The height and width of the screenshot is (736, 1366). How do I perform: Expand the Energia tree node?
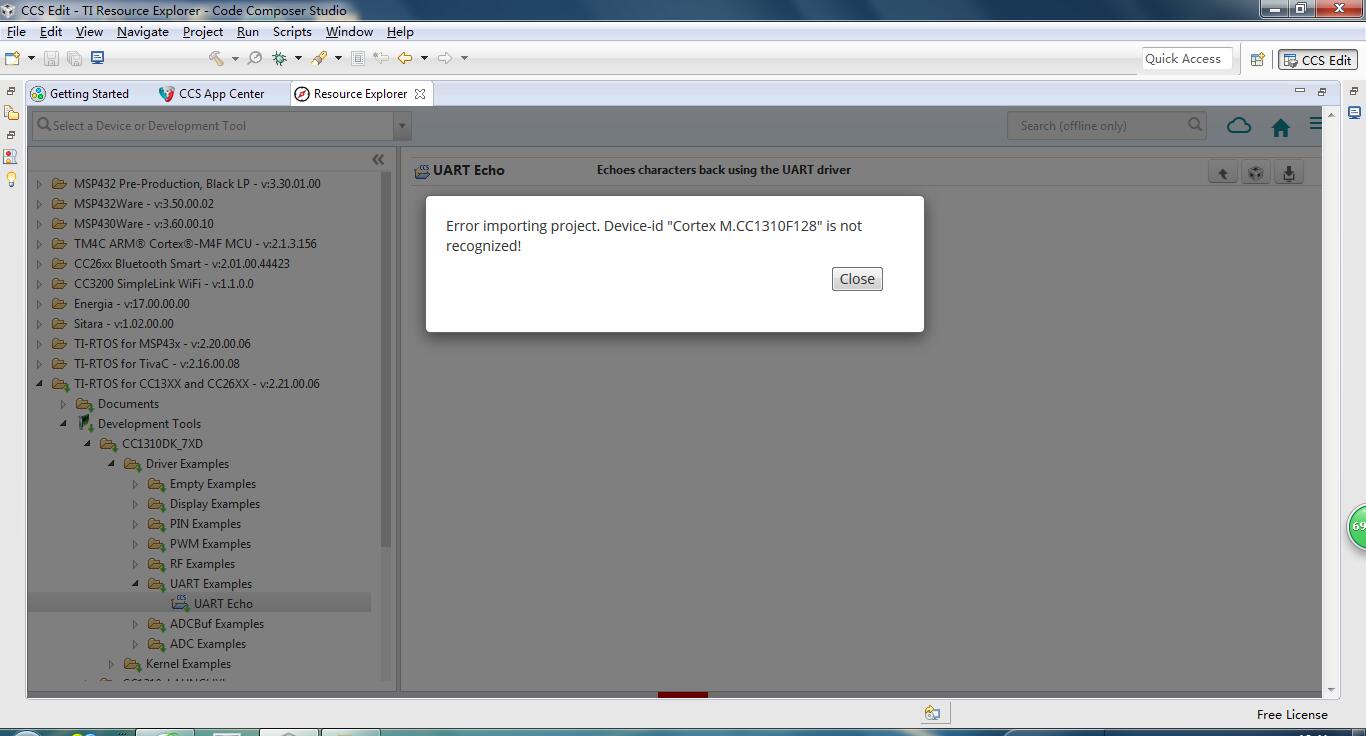pos(40,304)
